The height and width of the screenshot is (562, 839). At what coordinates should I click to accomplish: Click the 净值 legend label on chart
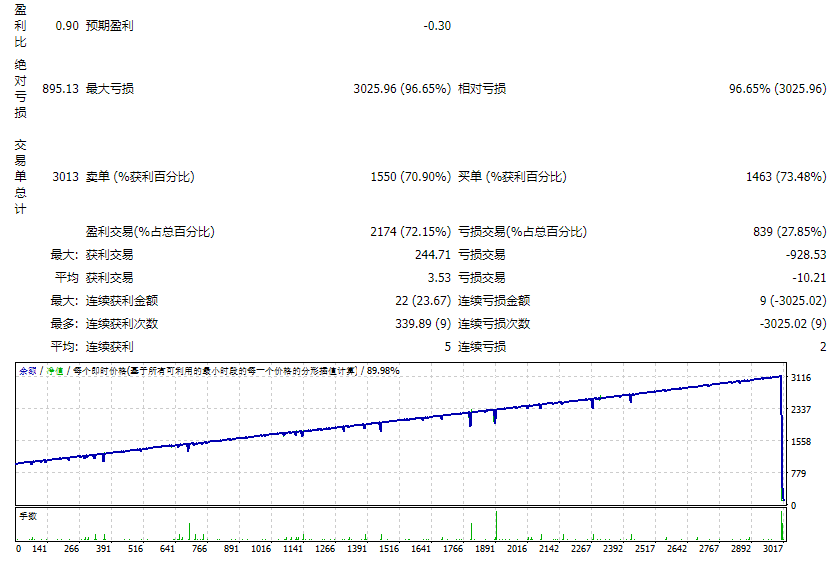click(x=47, y=370)
